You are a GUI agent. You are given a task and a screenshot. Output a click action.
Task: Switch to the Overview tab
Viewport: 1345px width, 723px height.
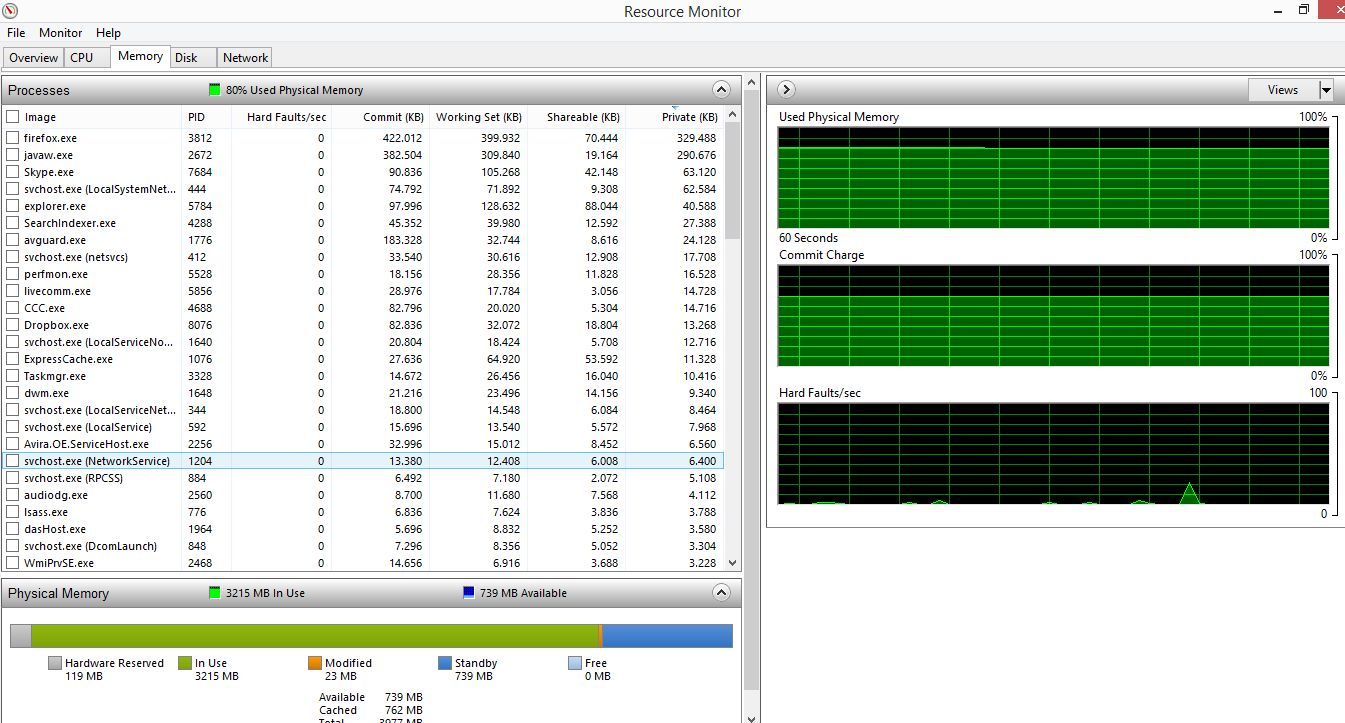pos(34,58)
